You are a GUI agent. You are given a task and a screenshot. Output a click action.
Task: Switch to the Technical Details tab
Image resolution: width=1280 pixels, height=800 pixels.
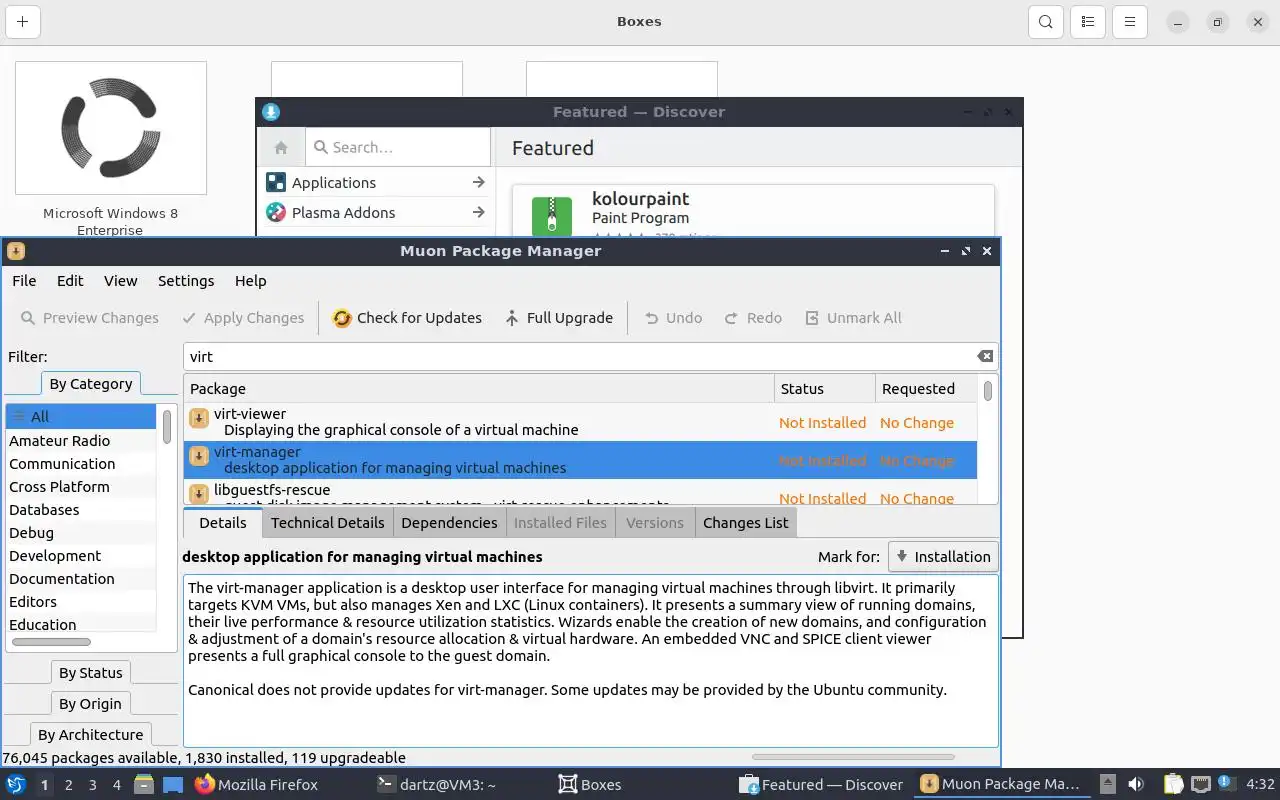(327, 523)
